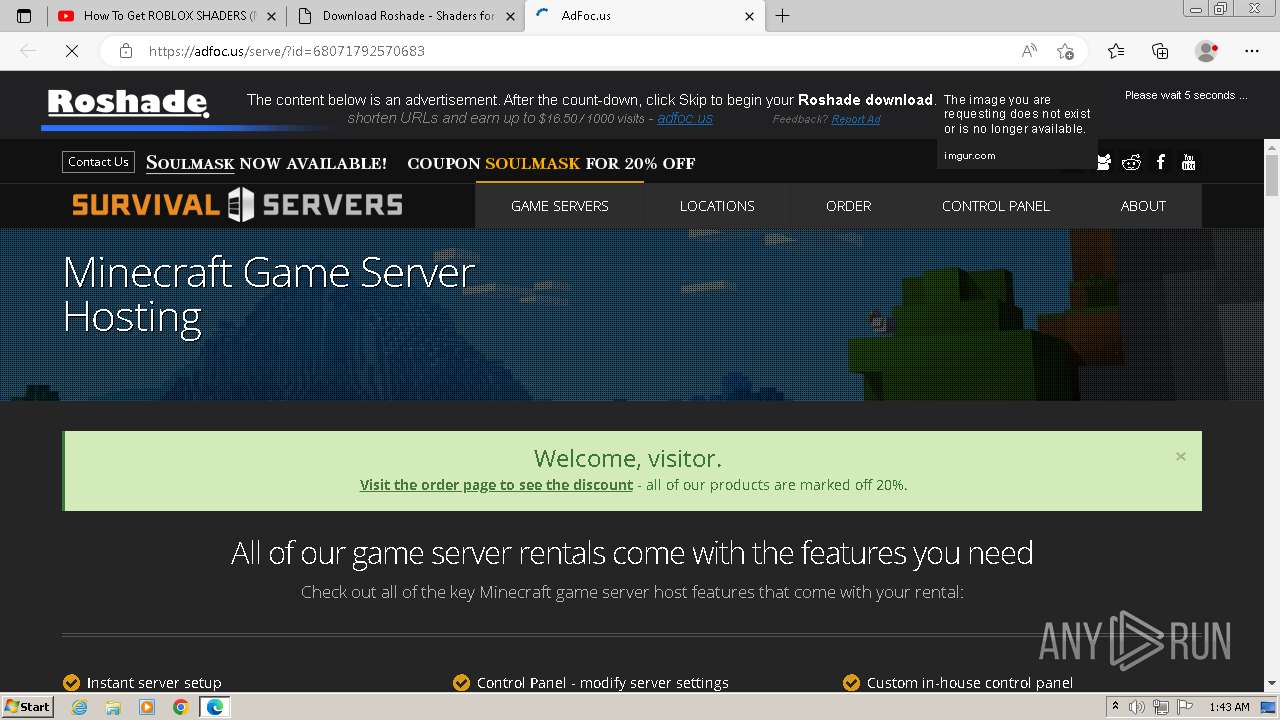The width and height of the screenshot is (1280, 720).
Task: Go back using the browser back arrow
Action: pyautogui.click(x=28, y=51)
